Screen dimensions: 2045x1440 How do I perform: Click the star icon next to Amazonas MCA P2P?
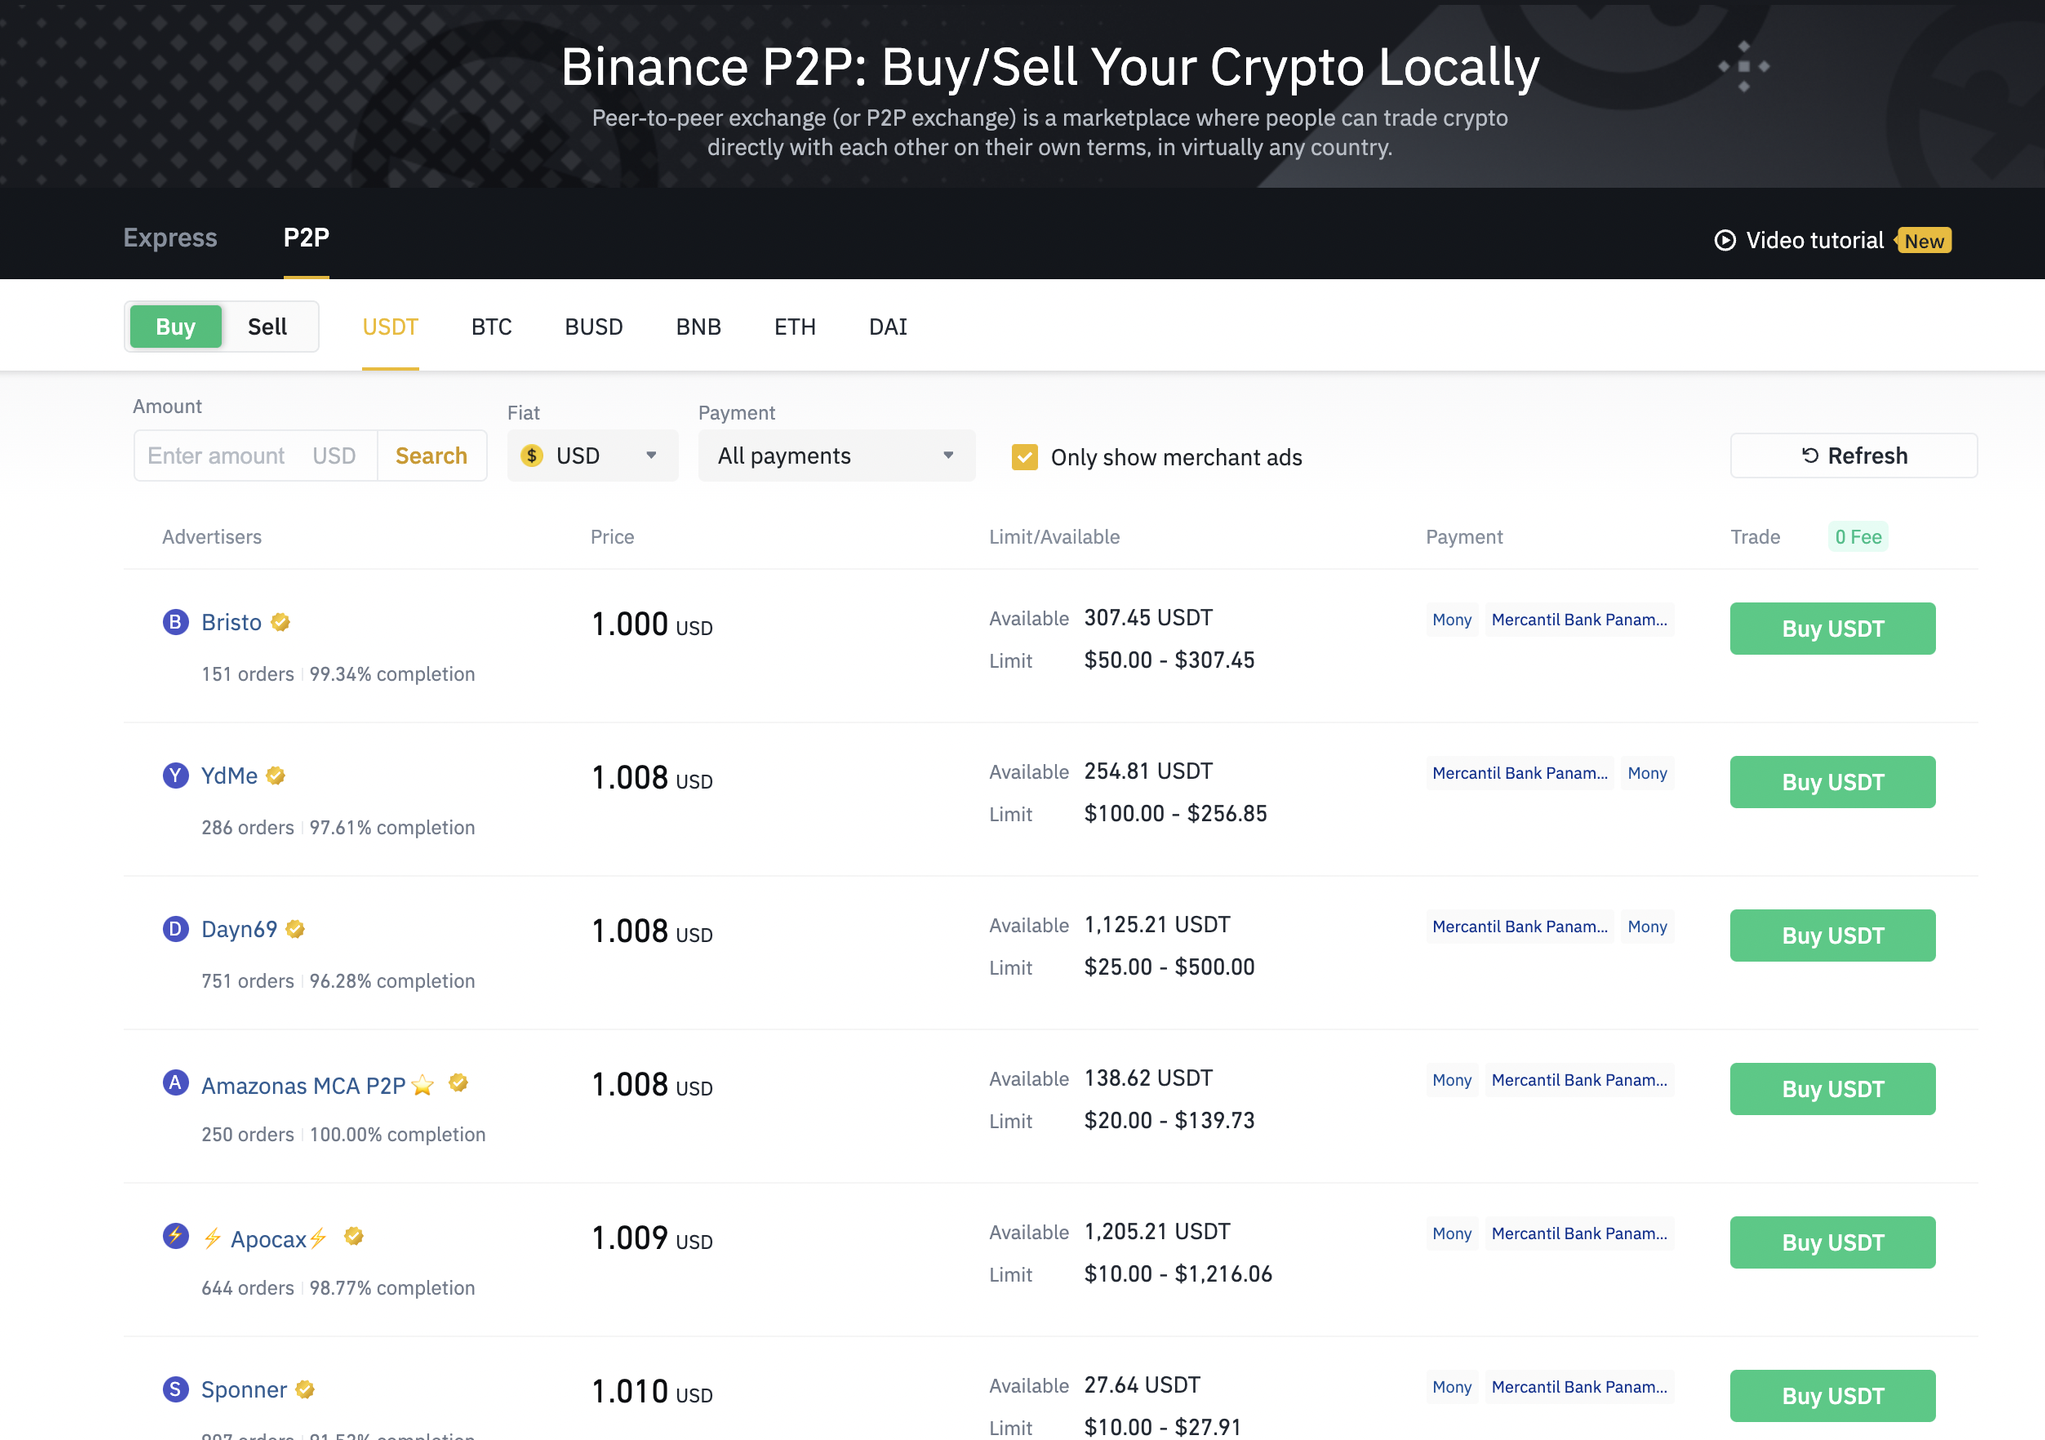[x=423, y=1085]
